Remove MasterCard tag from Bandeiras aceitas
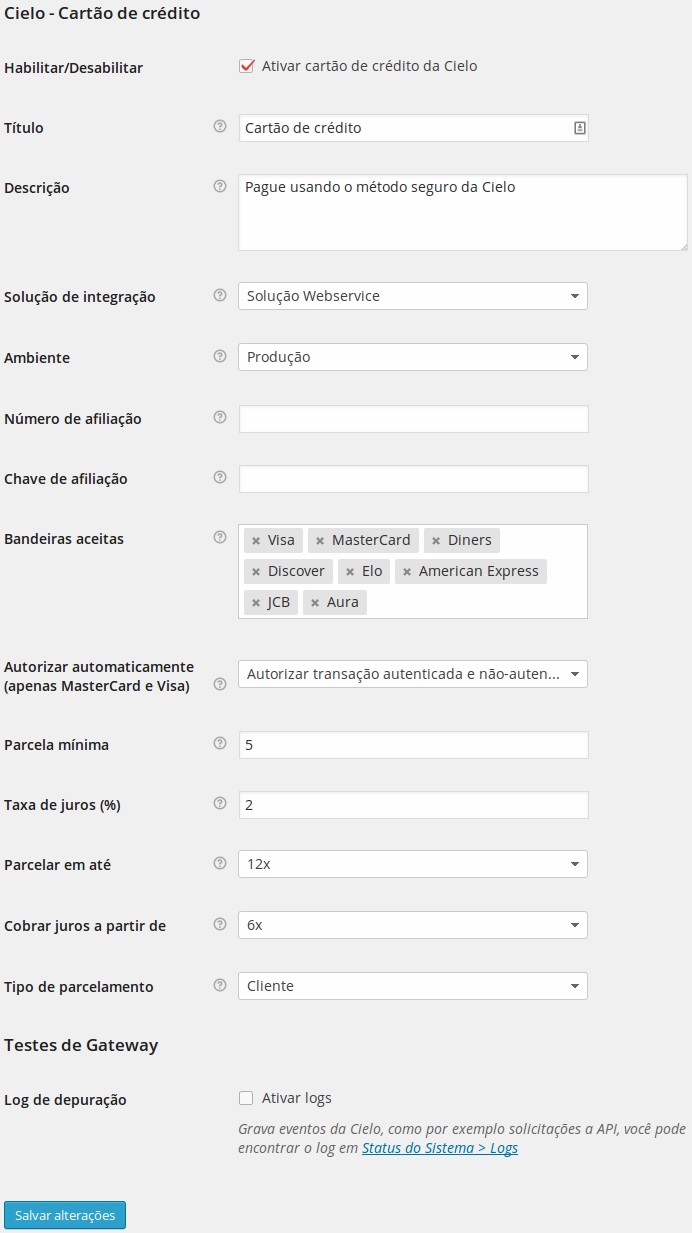The image size is (692, 1233). coord(320,541)
